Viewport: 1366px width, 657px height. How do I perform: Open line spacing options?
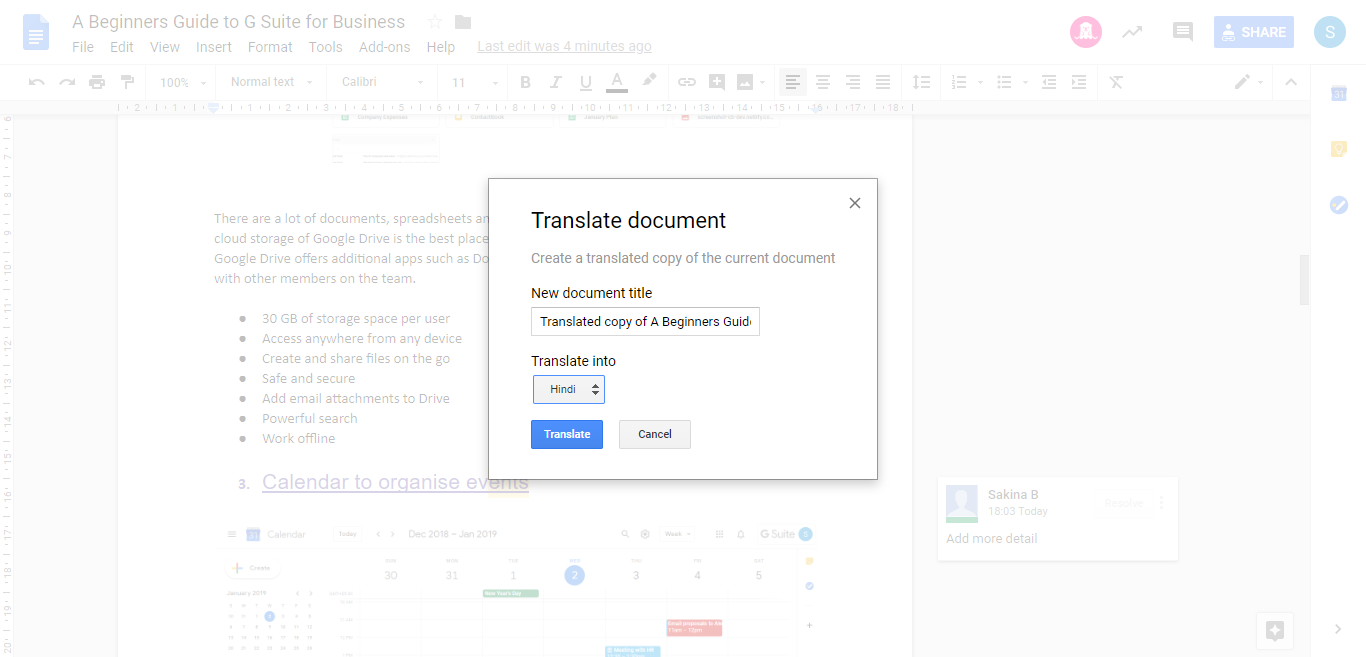(x=921, y=82)
